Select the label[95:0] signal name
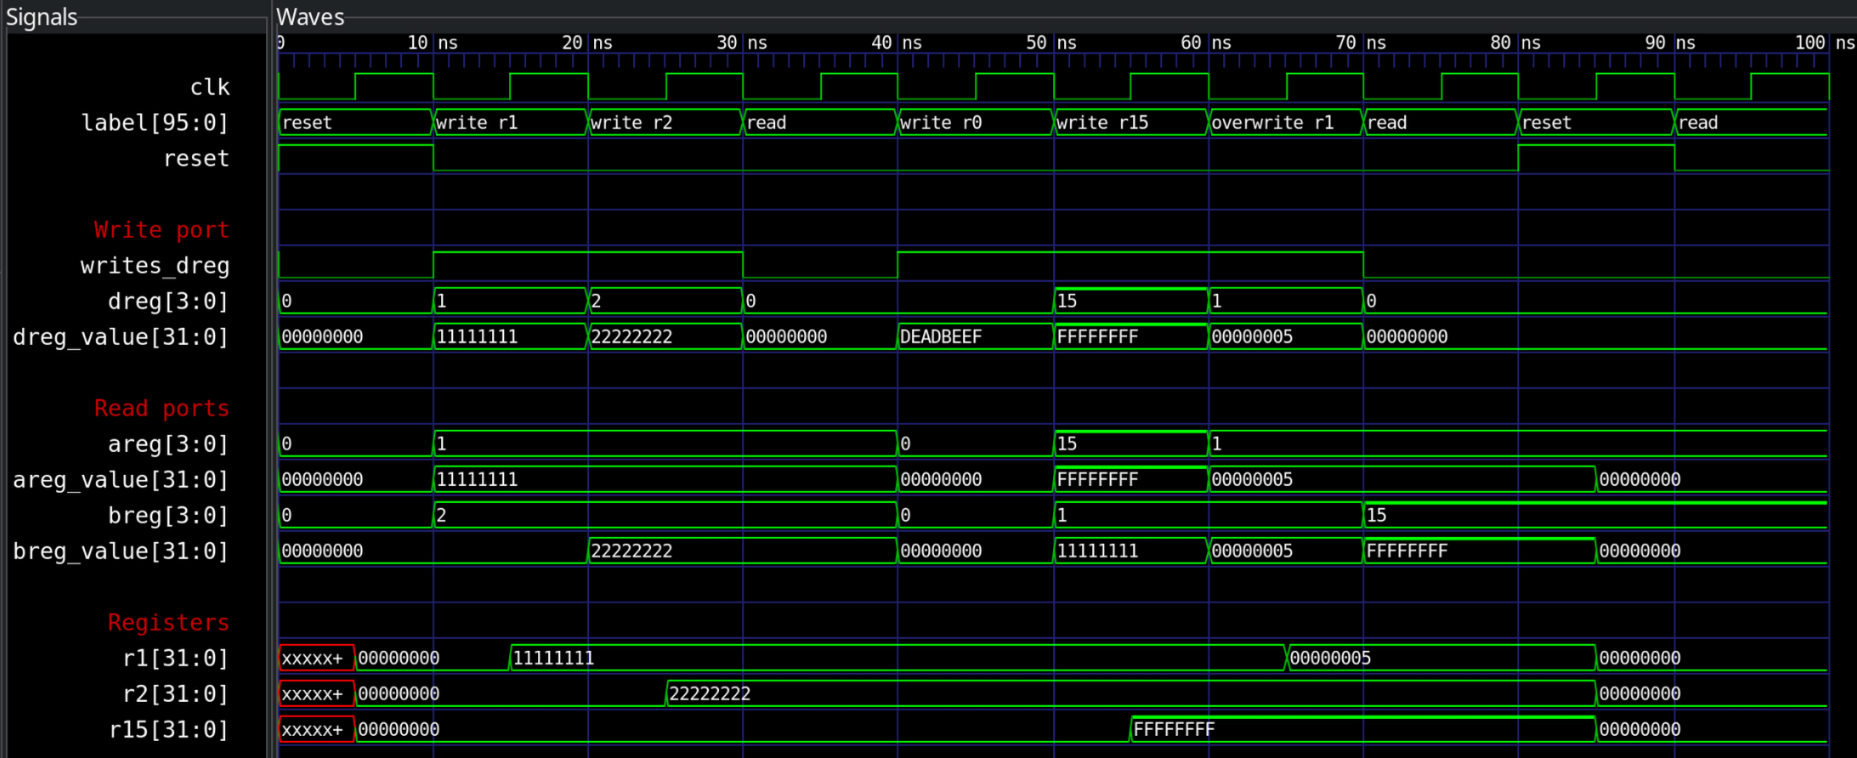The image size is (1857, 758). 155,123
